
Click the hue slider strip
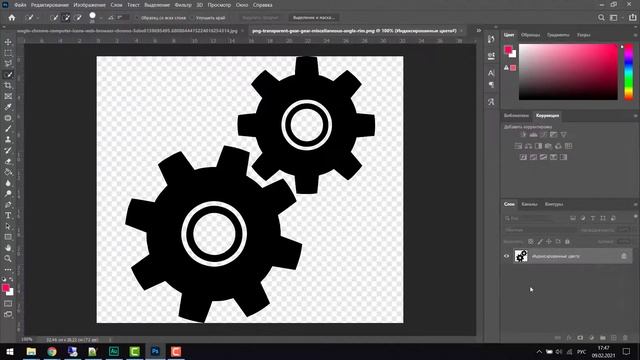629,72
